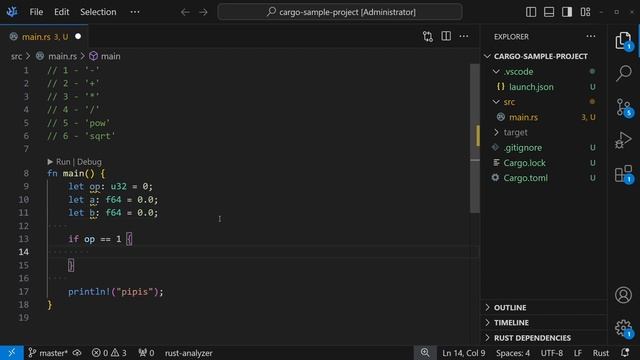Change indentation via Spaces: 4

point(513,353)
